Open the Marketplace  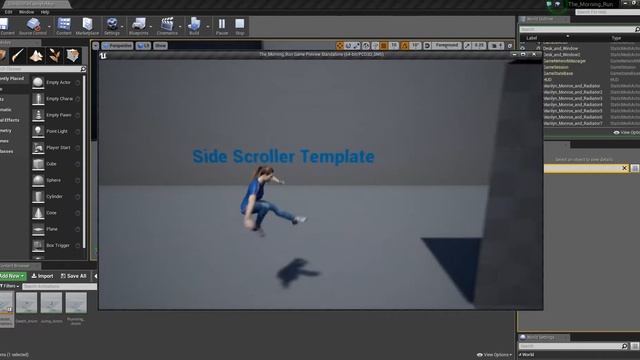pyautogui.click(x=87, y=26)
